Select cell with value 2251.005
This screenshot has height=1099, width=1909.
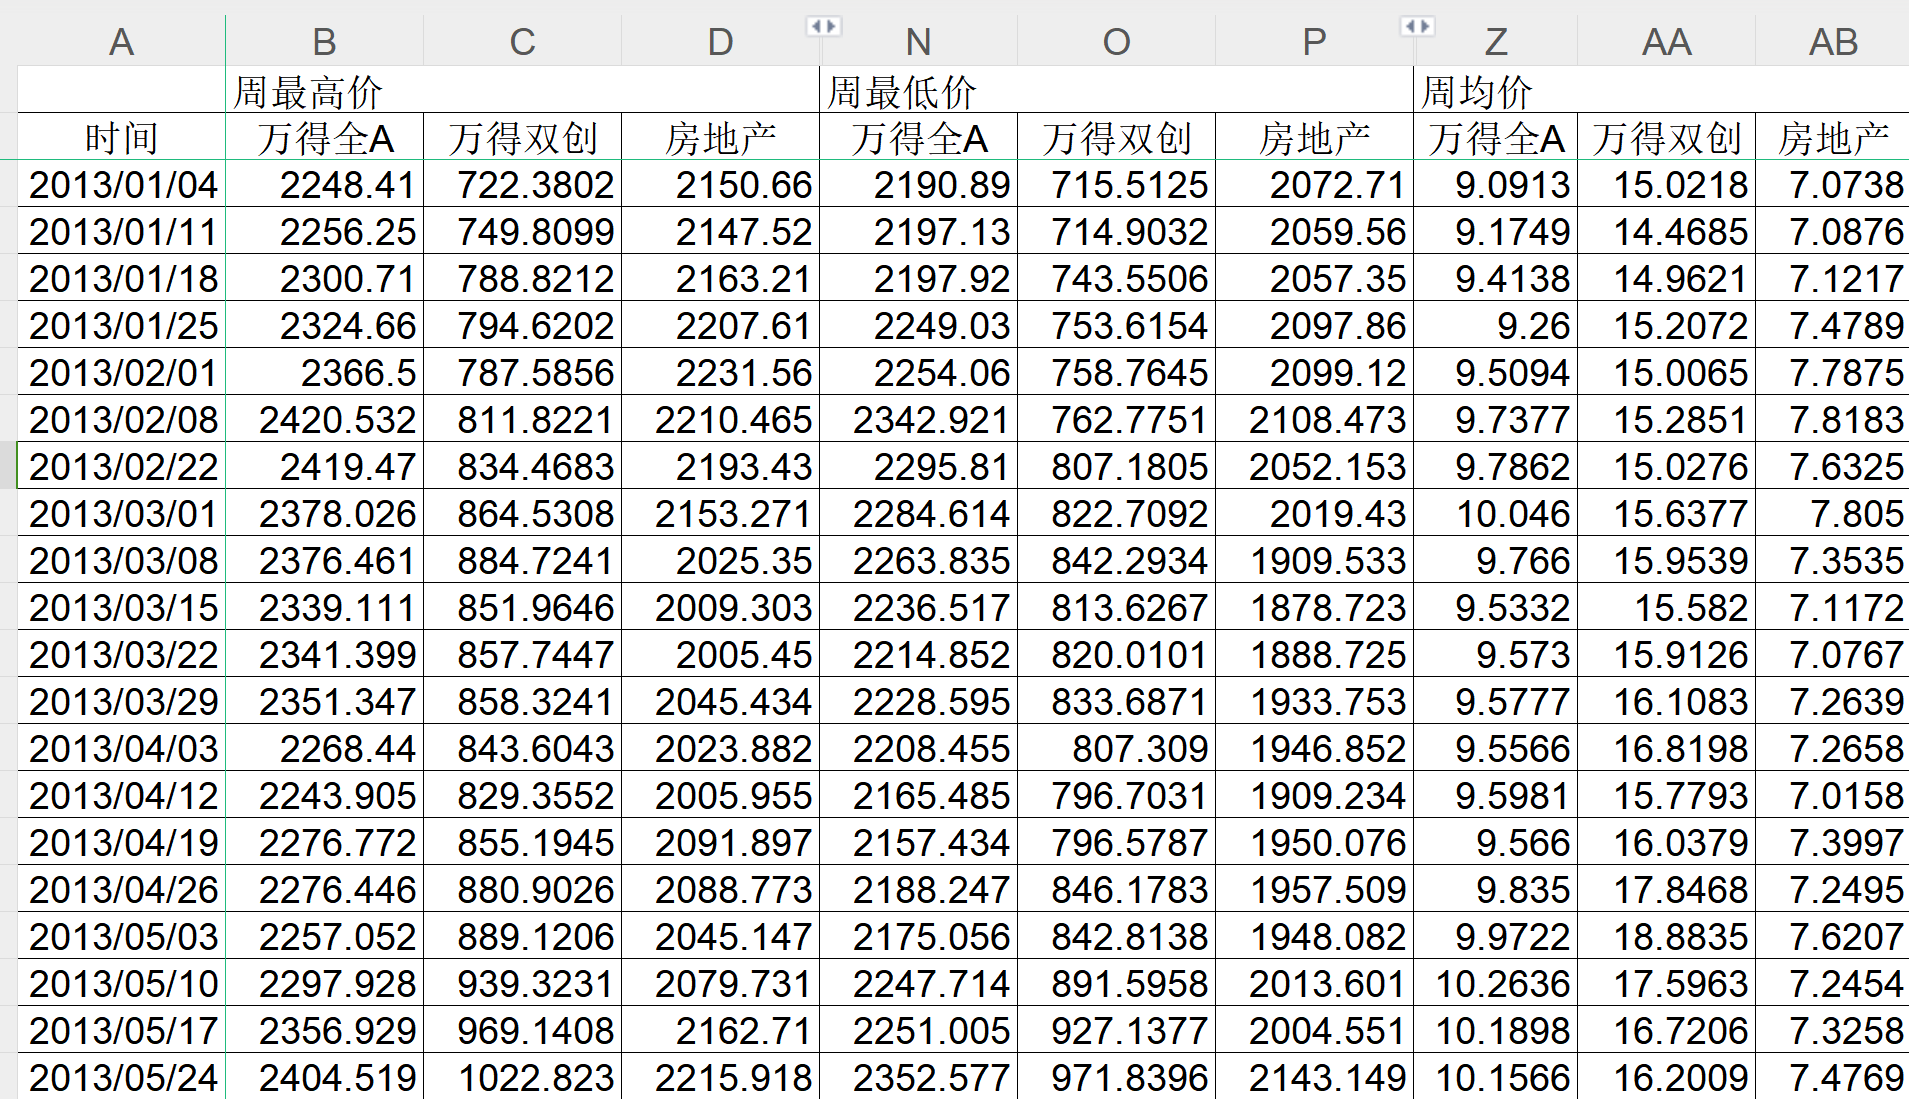tap(918, 1030)
